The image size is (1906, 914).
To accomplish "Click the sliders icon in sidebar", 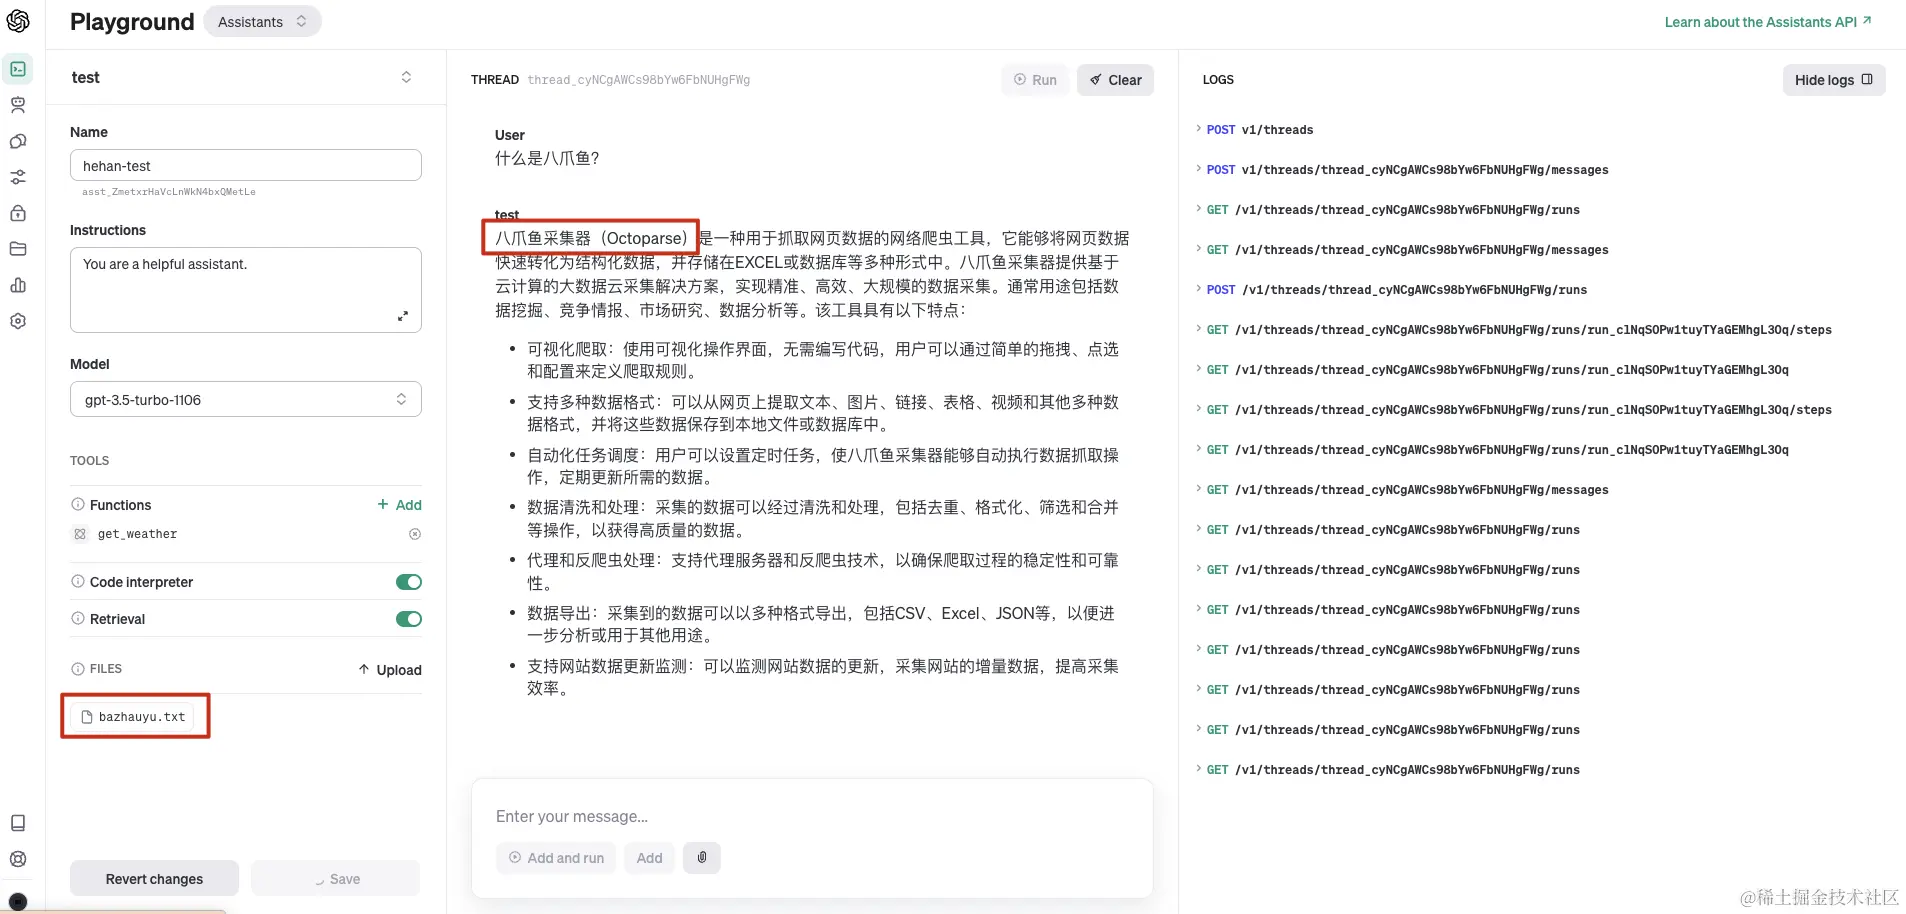I will tap(18, 177).
